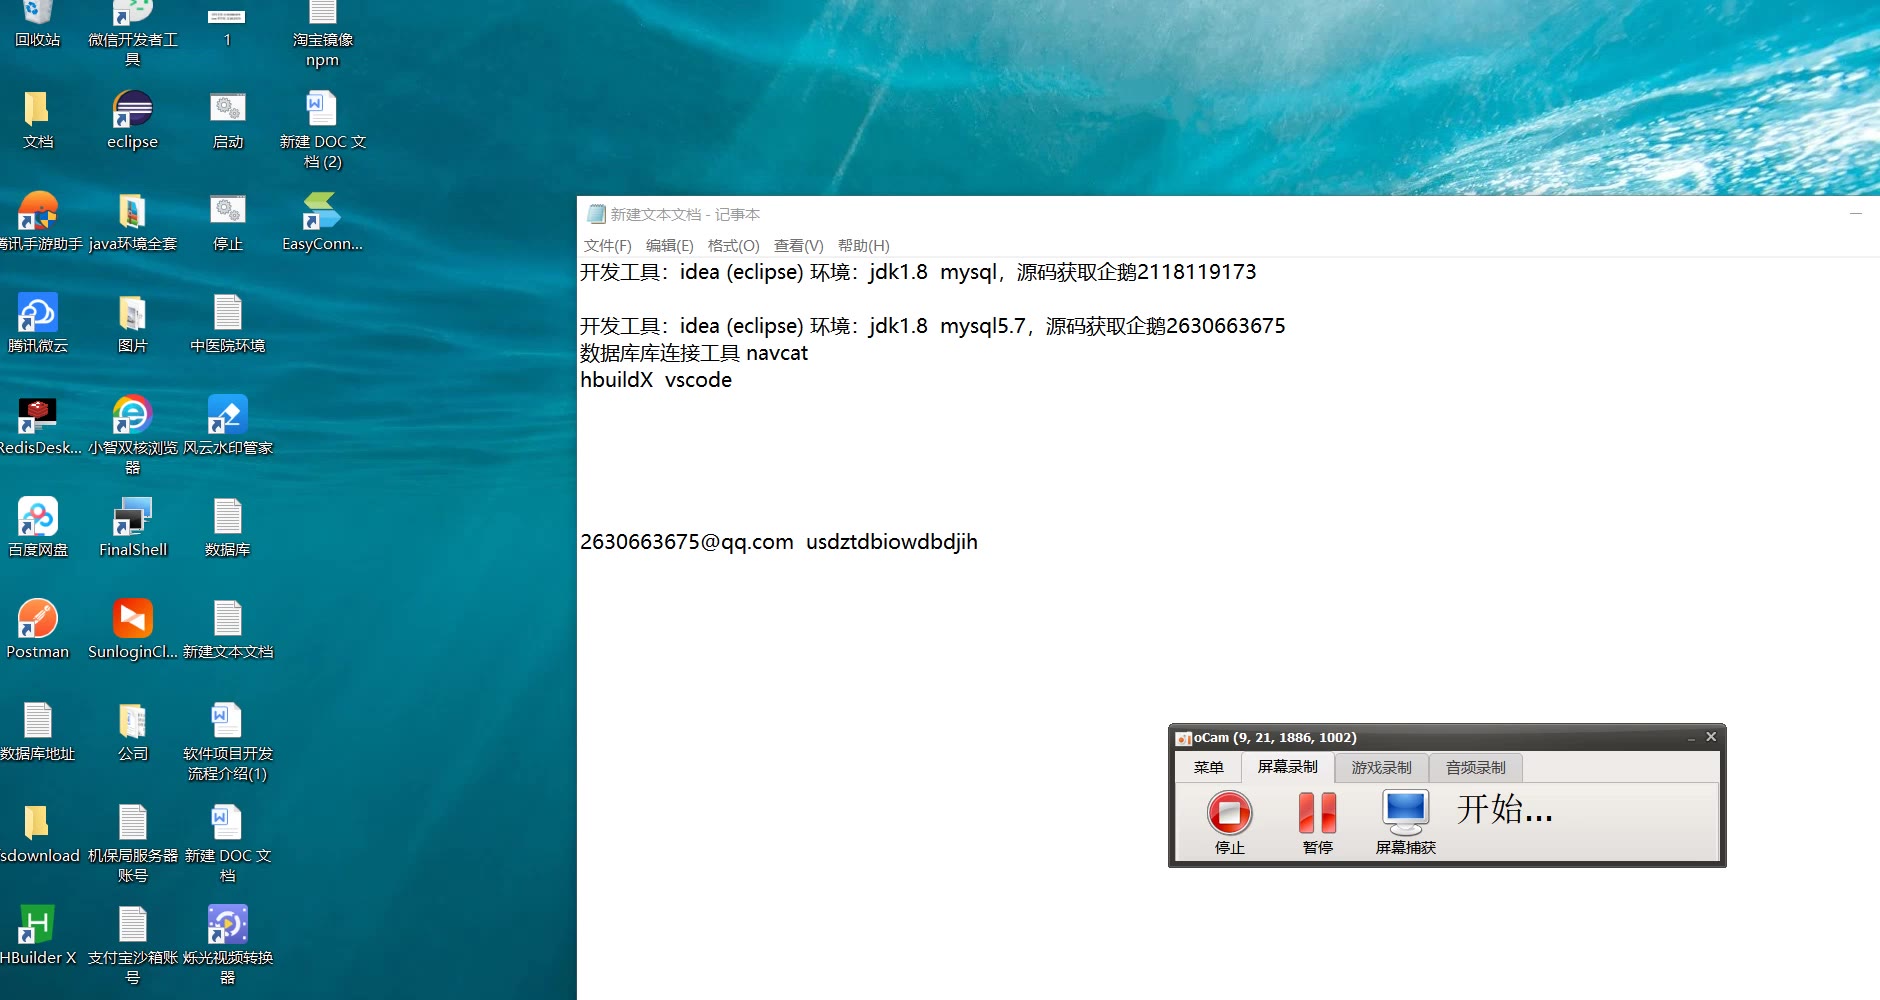Image resolution: width=1880 pixels, height=1000 pixels.
Task: Click the word usdztdbiowdbdjih in Notepad
Action: tap(892, 542)
